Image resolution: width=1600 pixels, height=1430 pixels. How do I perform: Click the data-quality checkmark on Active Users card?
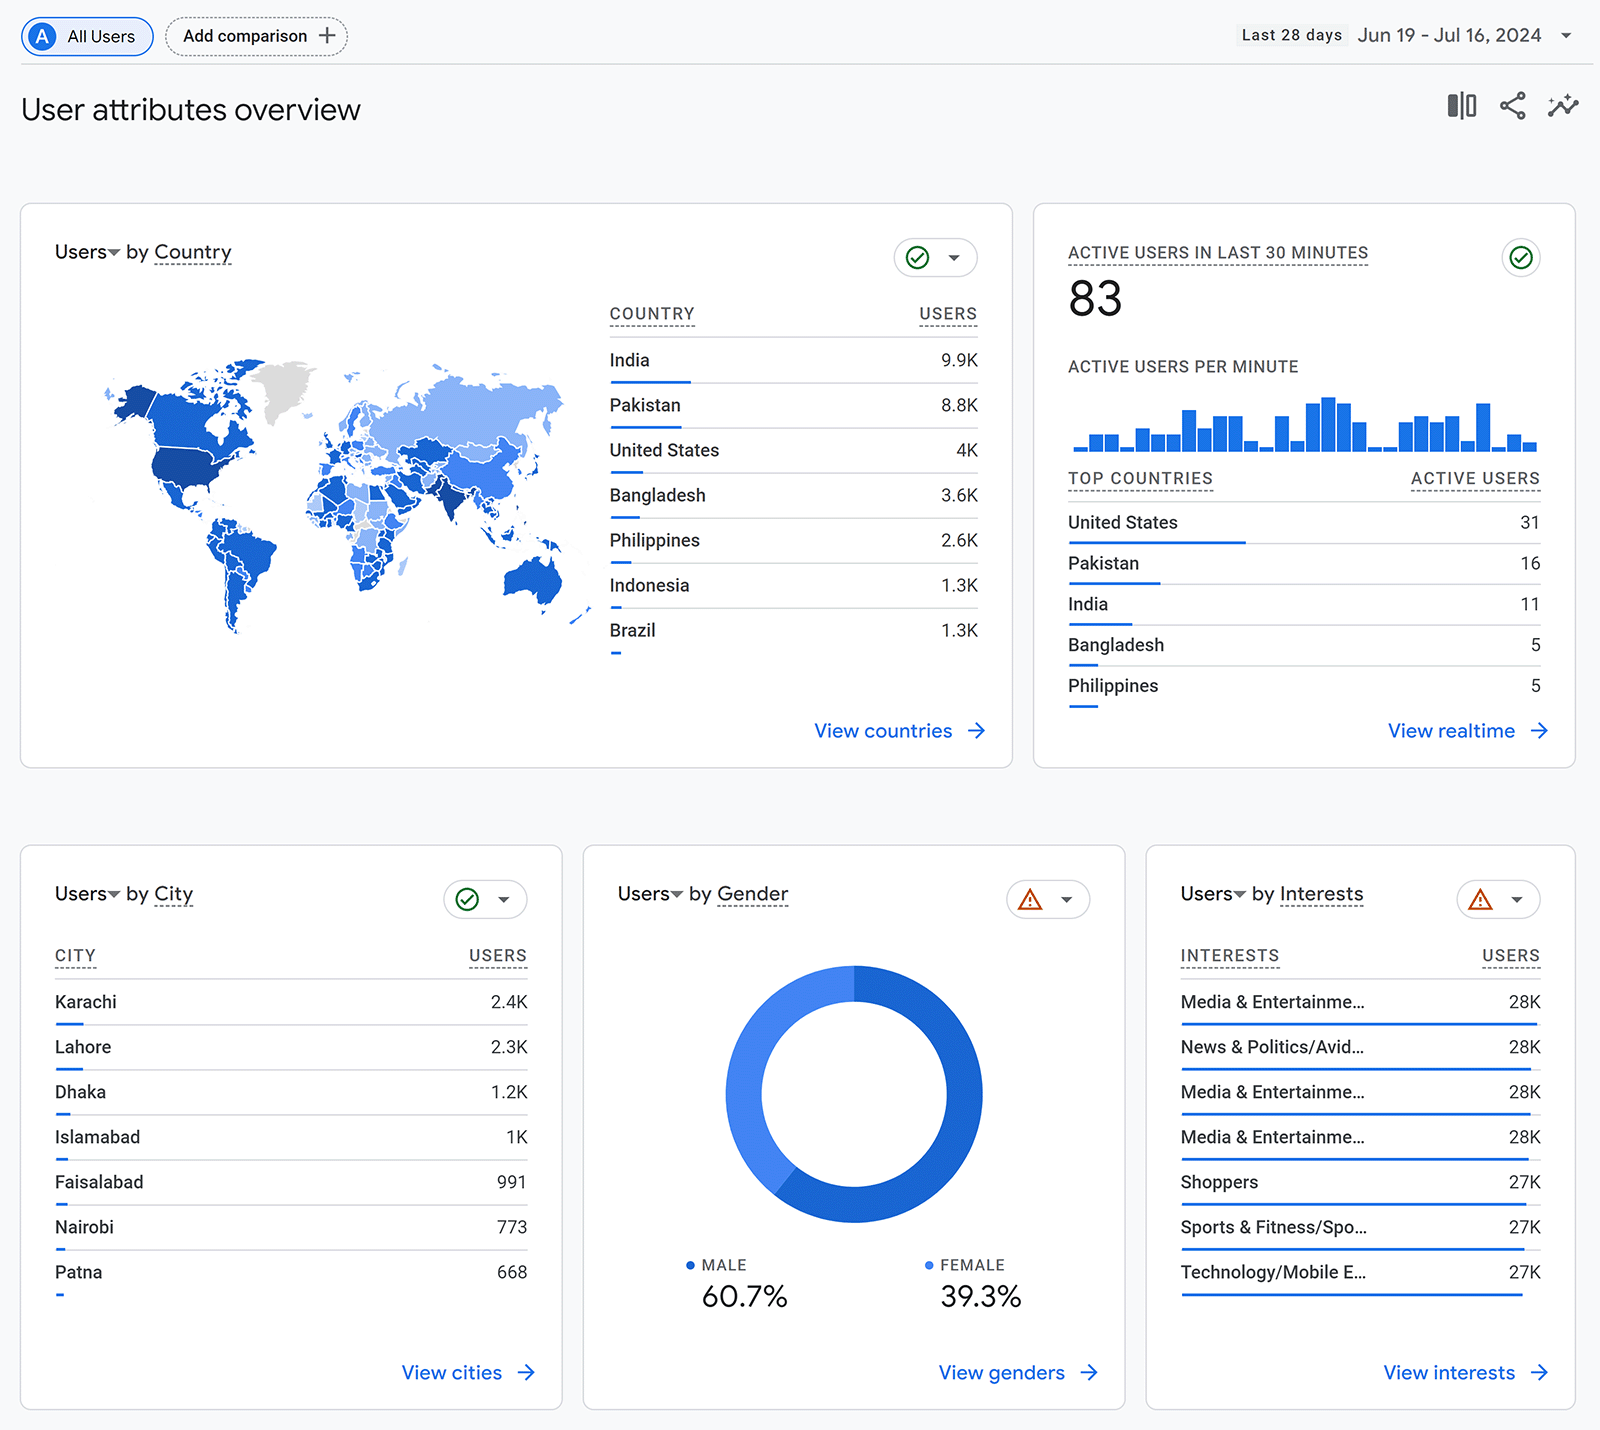[1521, 258]
